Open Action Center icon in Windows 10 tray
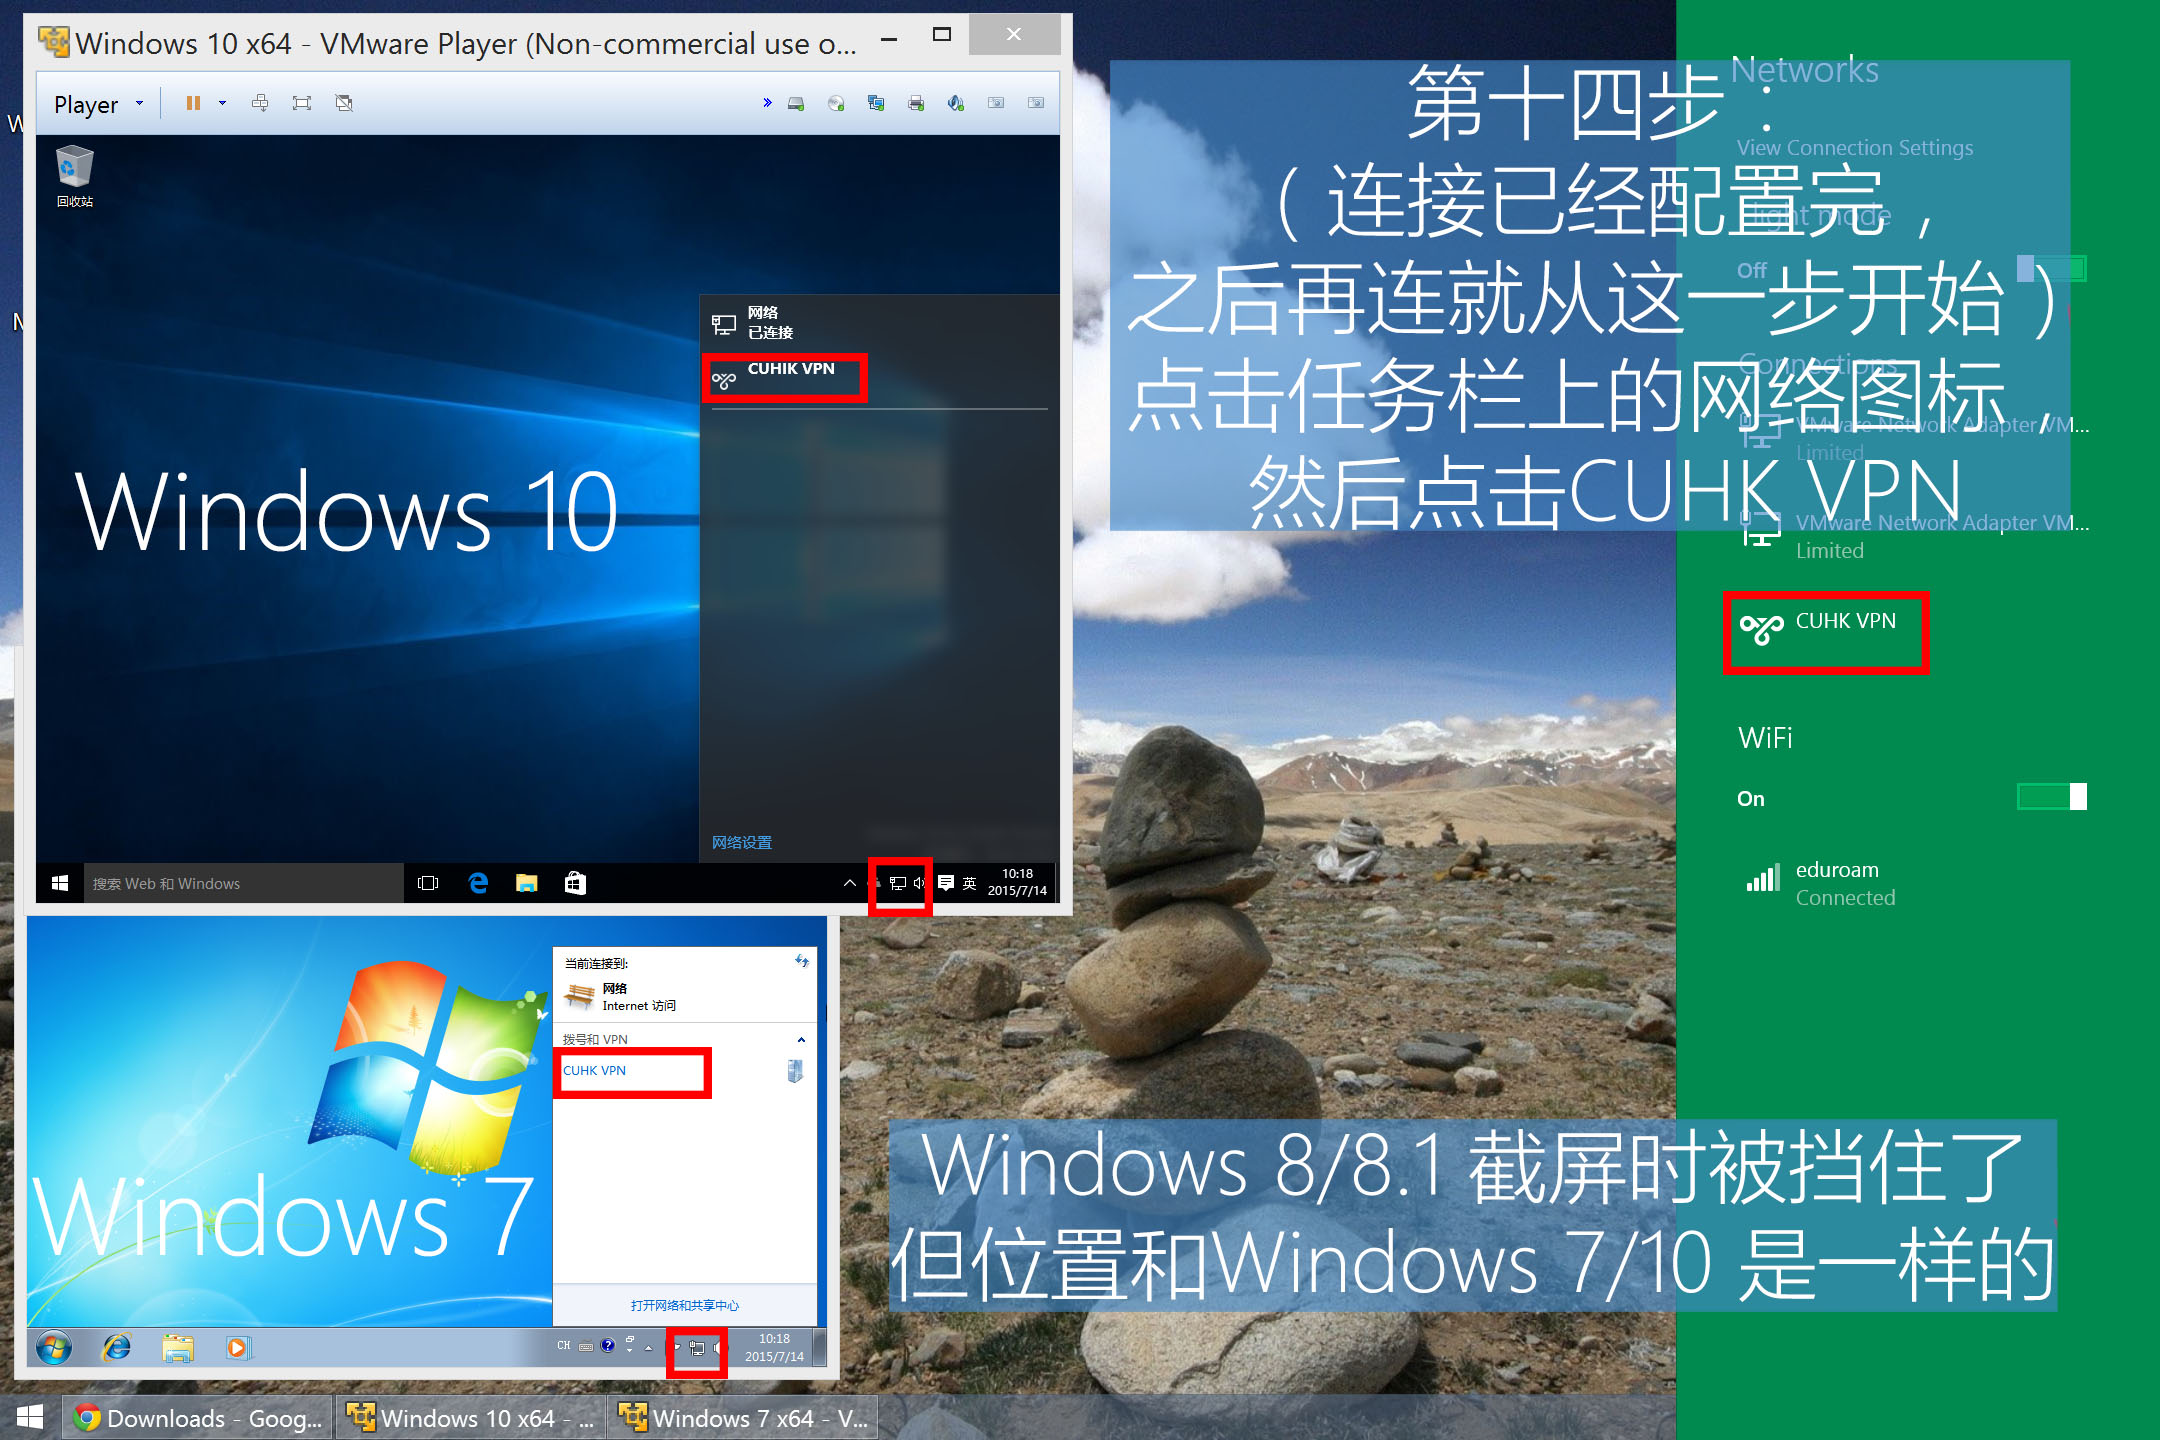Image resolution: width=2160 pixels, height=1440 pixels. click(x=946, y=883)
